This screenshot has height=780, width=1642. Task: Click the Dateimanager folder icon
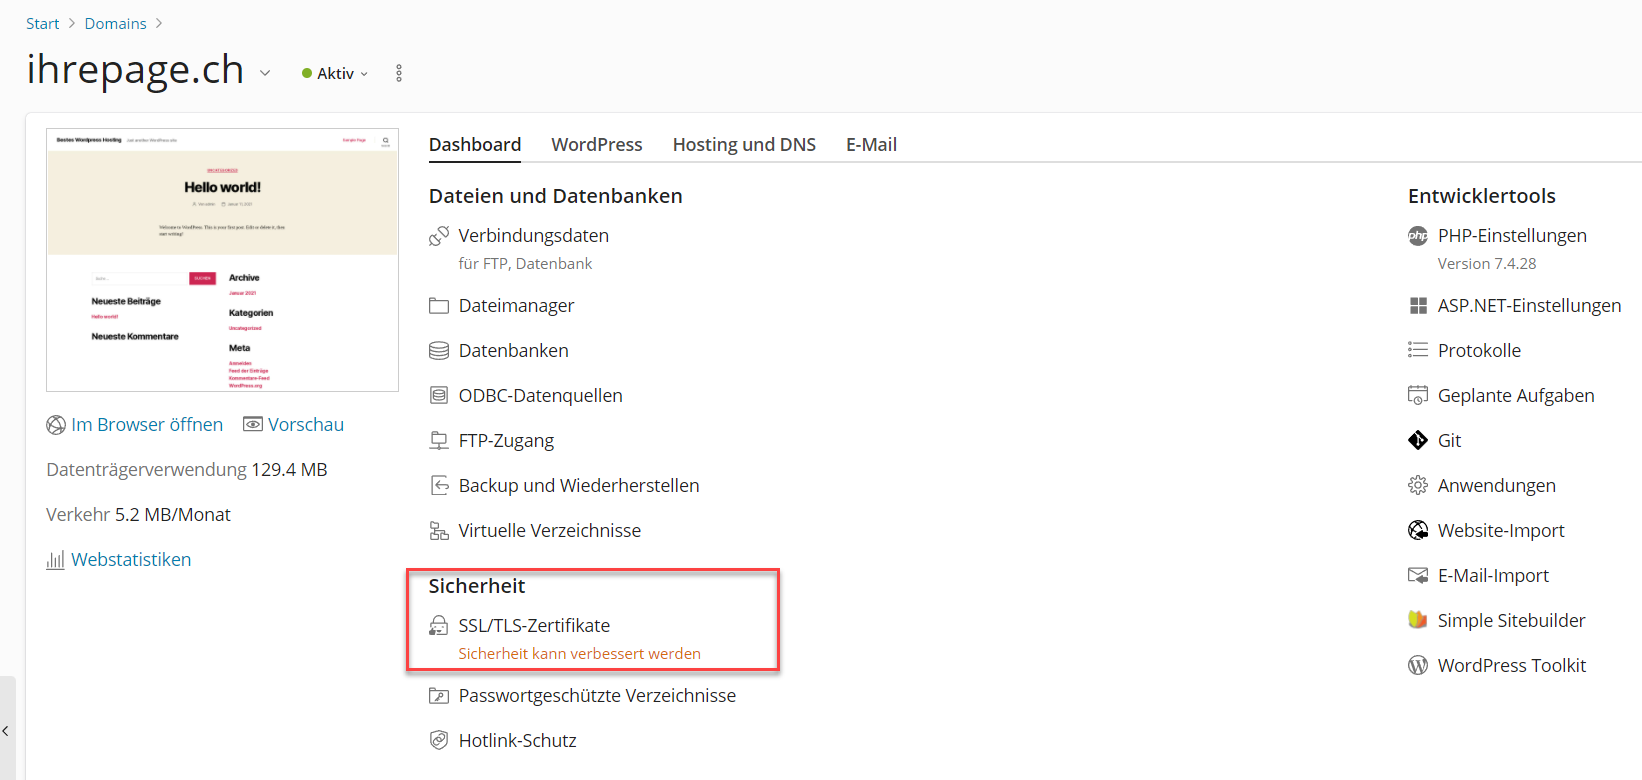click(x=438, y=306)
